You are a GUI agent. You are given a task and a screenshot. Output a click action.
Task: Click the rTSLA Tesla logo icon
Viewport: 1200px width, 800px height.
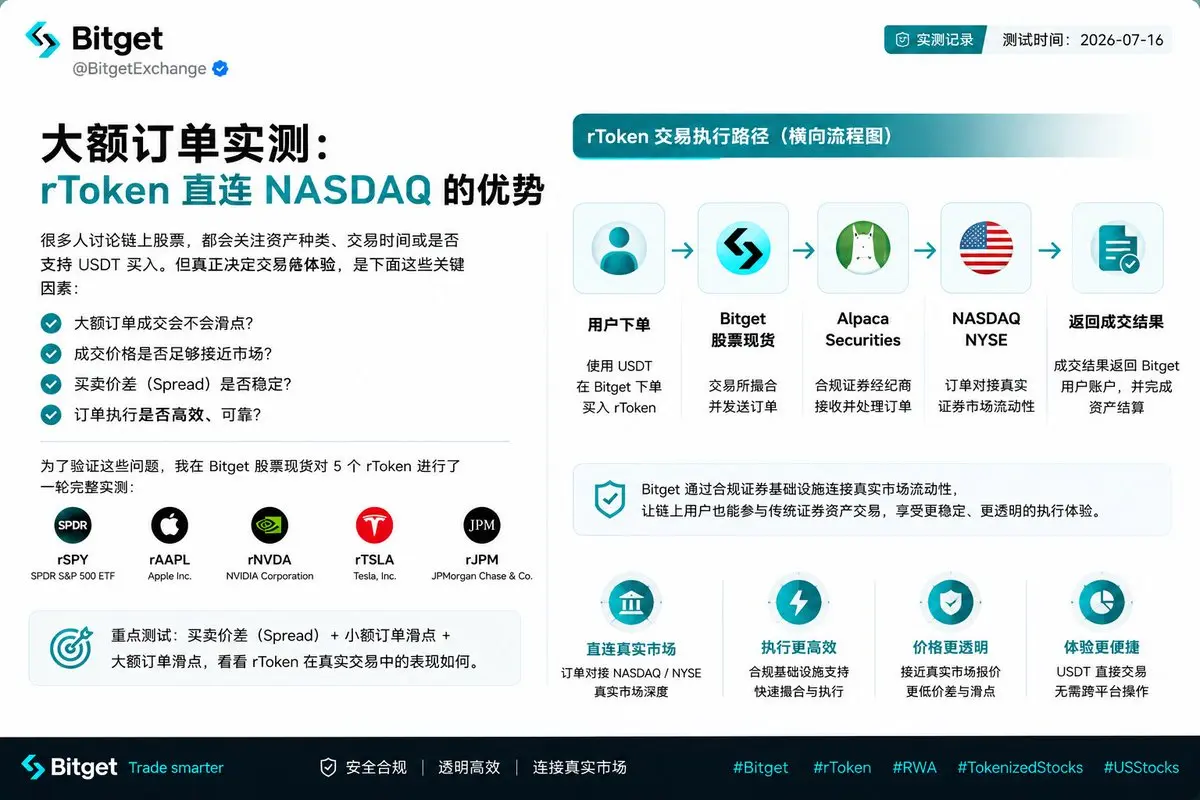[374, 525]
